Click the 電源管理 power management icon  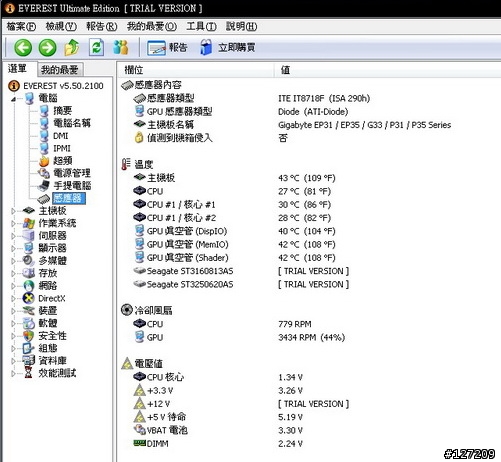[44, 173]
